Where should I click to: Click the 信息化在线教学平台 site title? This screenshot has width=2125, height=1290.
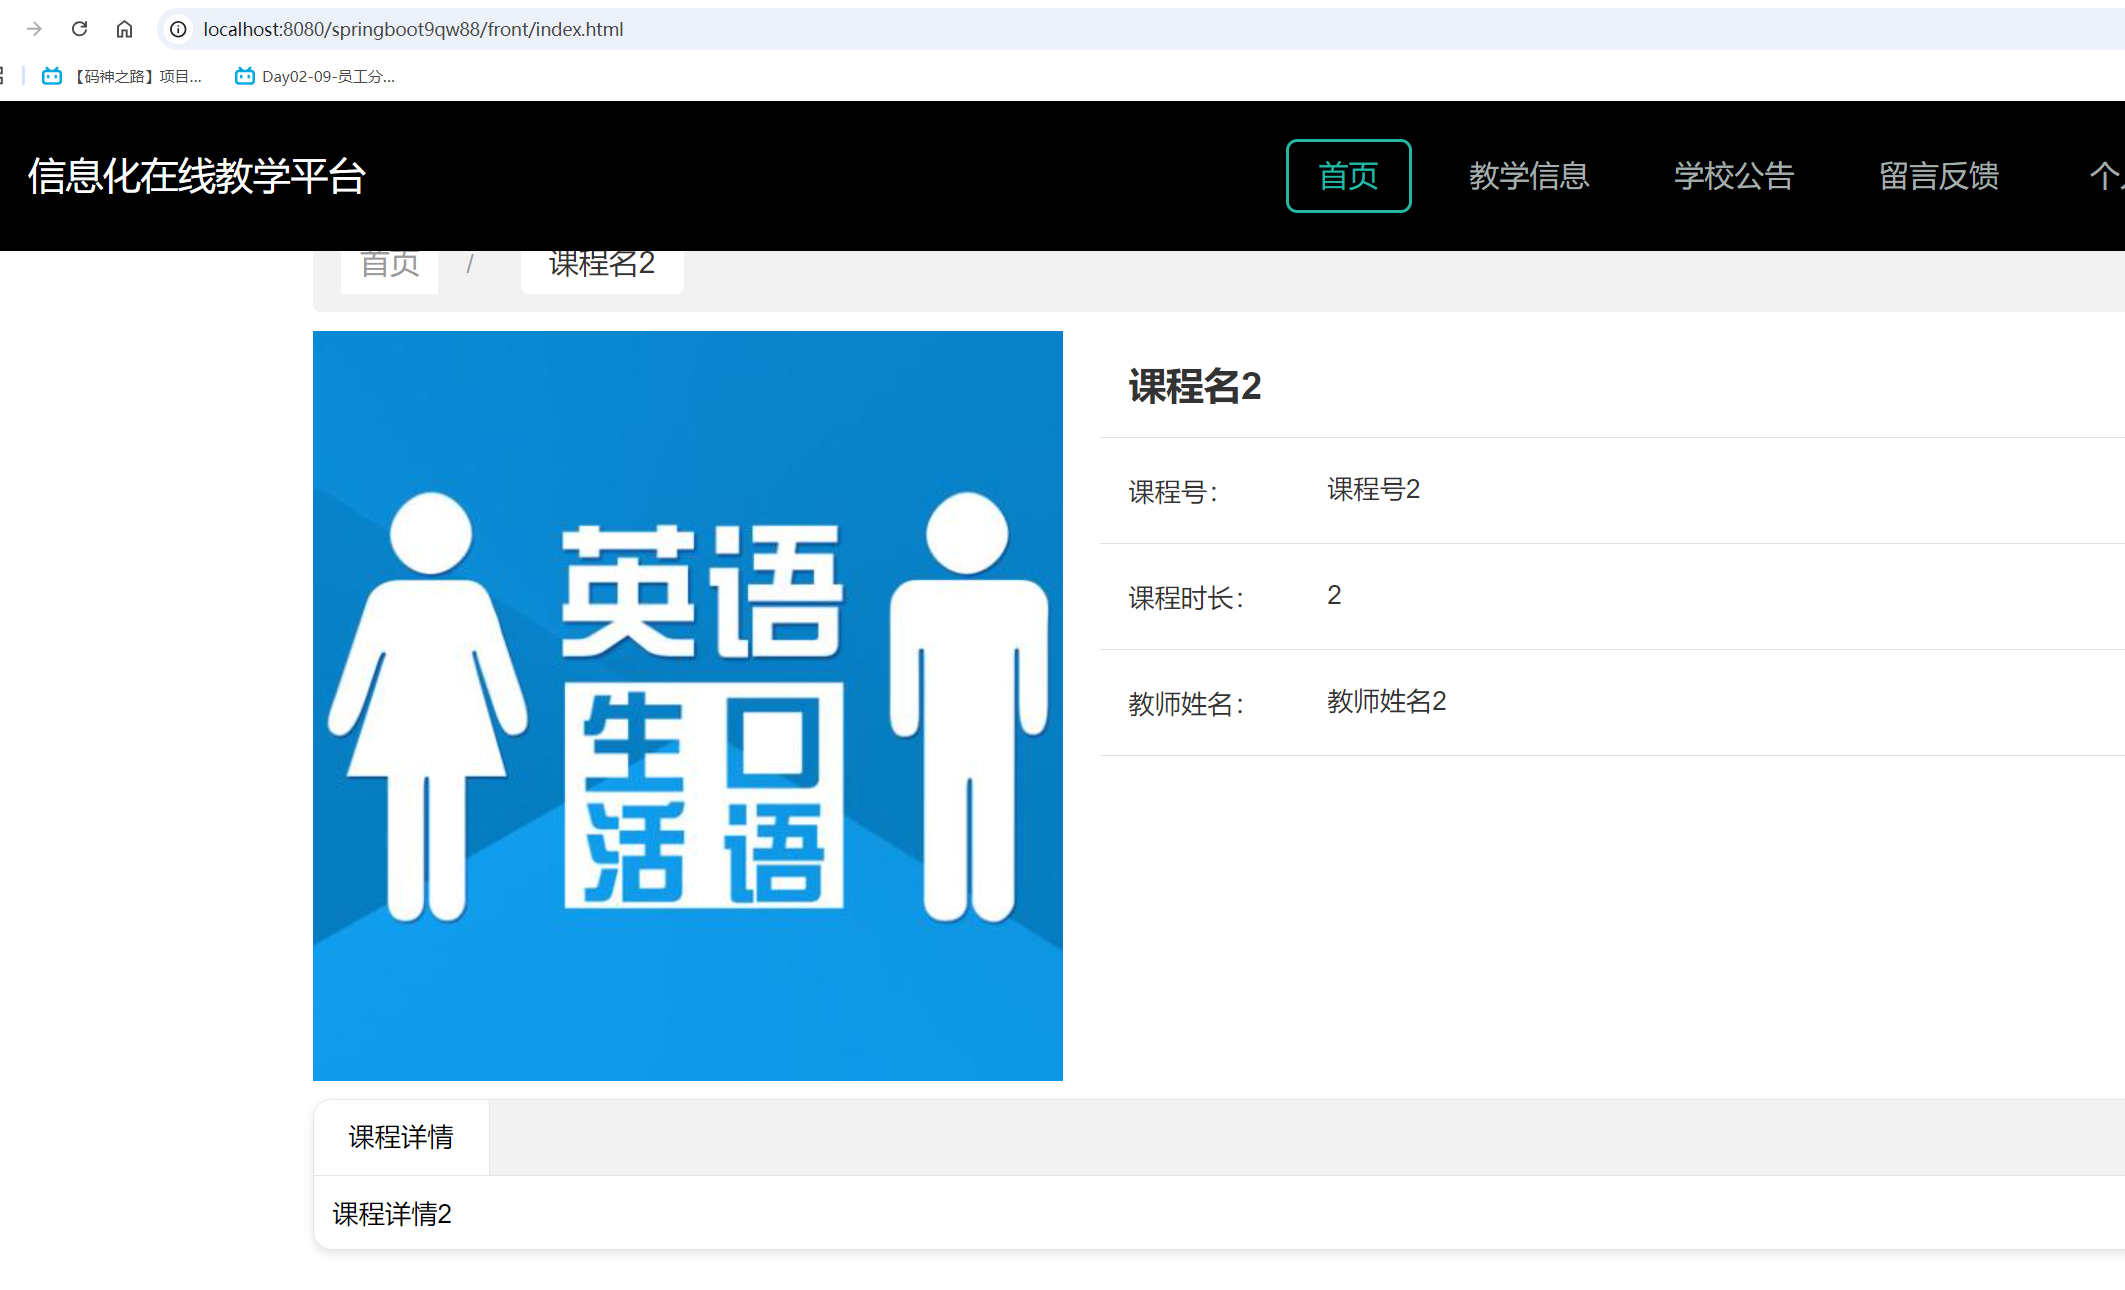click(197, 176)
